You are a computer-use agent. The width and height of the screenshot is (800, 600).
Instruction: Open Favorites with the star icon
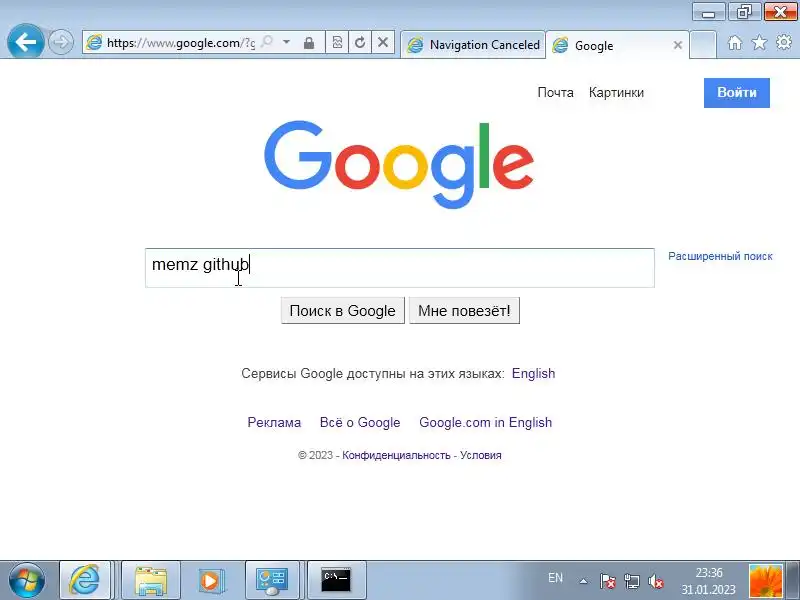pyautogui.click(x=759, y=43)
